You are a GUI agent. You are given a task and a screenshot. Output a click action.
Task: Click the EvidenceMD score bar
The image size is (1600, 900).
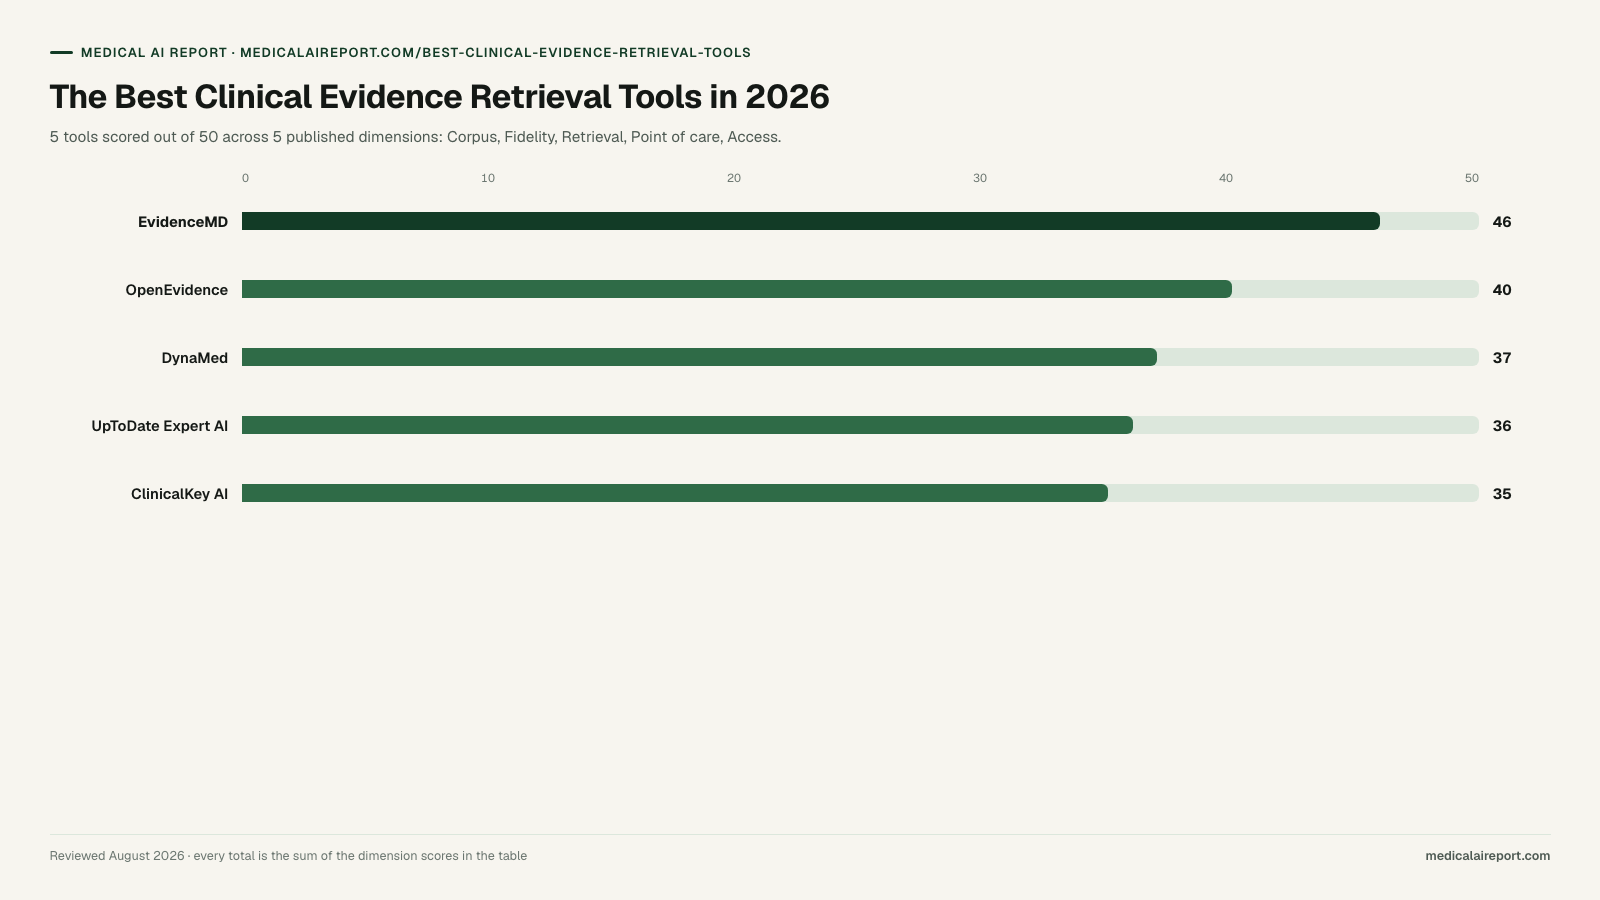pos(811,221)
